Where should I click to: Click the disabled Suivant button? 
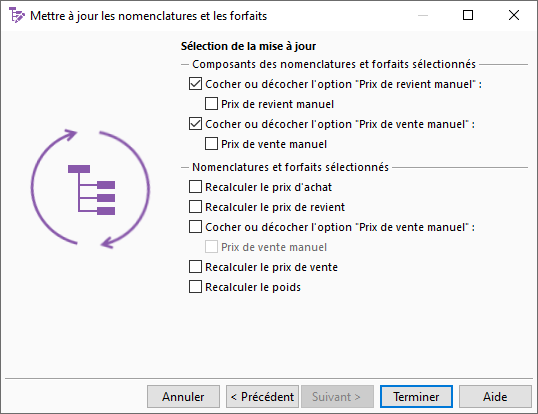click(337, 397)
